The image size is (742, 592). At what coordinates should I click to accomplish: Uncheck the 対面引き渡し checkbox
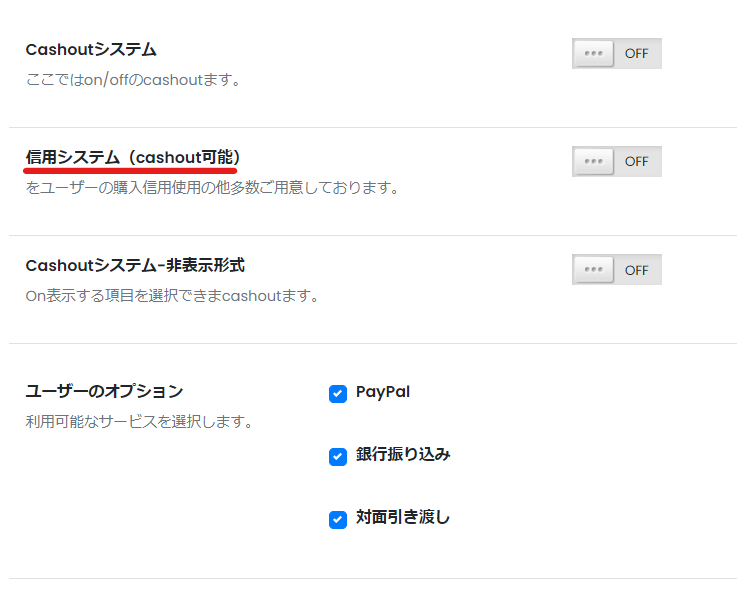(338, 520)
